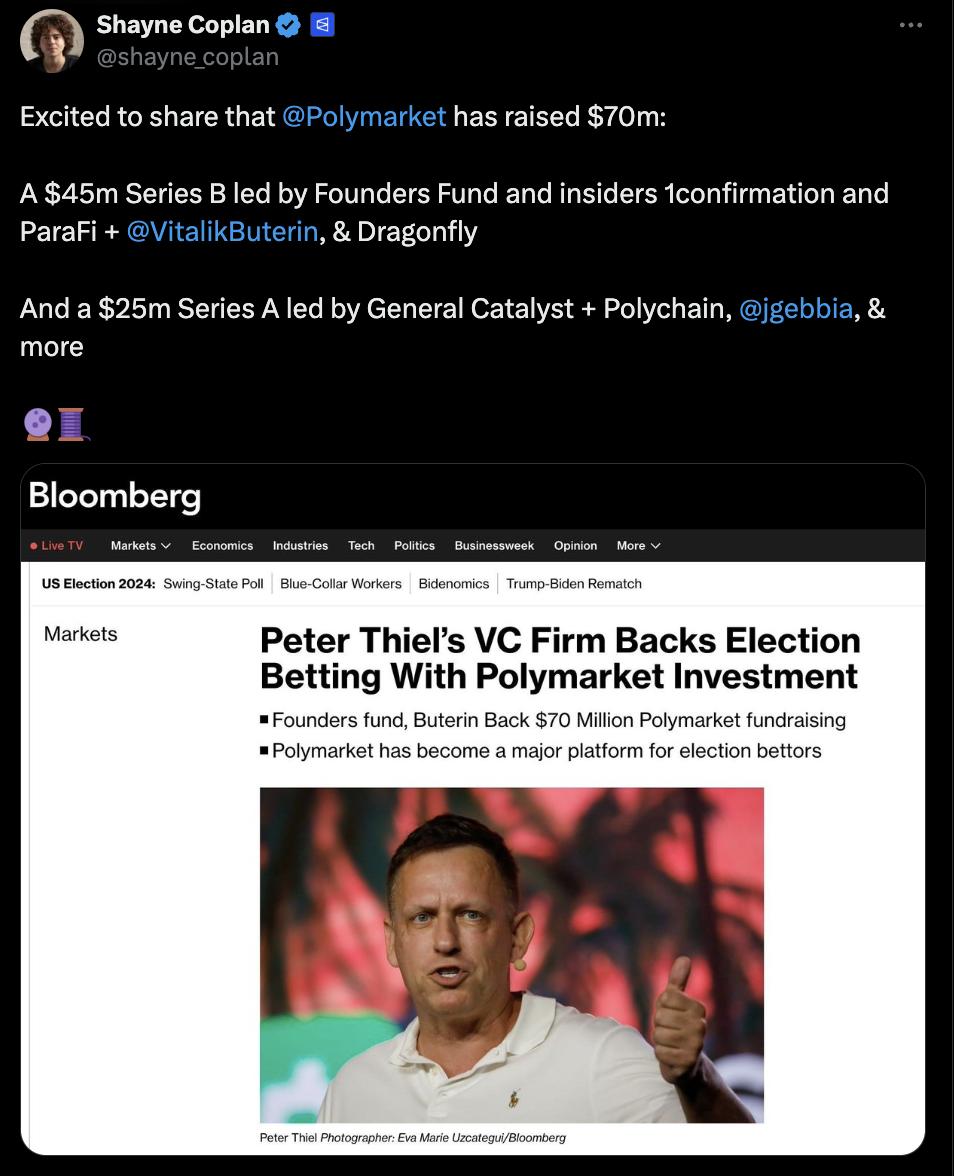Click the blue verified checkmark badge
The height and width of the screenshot is (1176, 954).
point(289,25)
